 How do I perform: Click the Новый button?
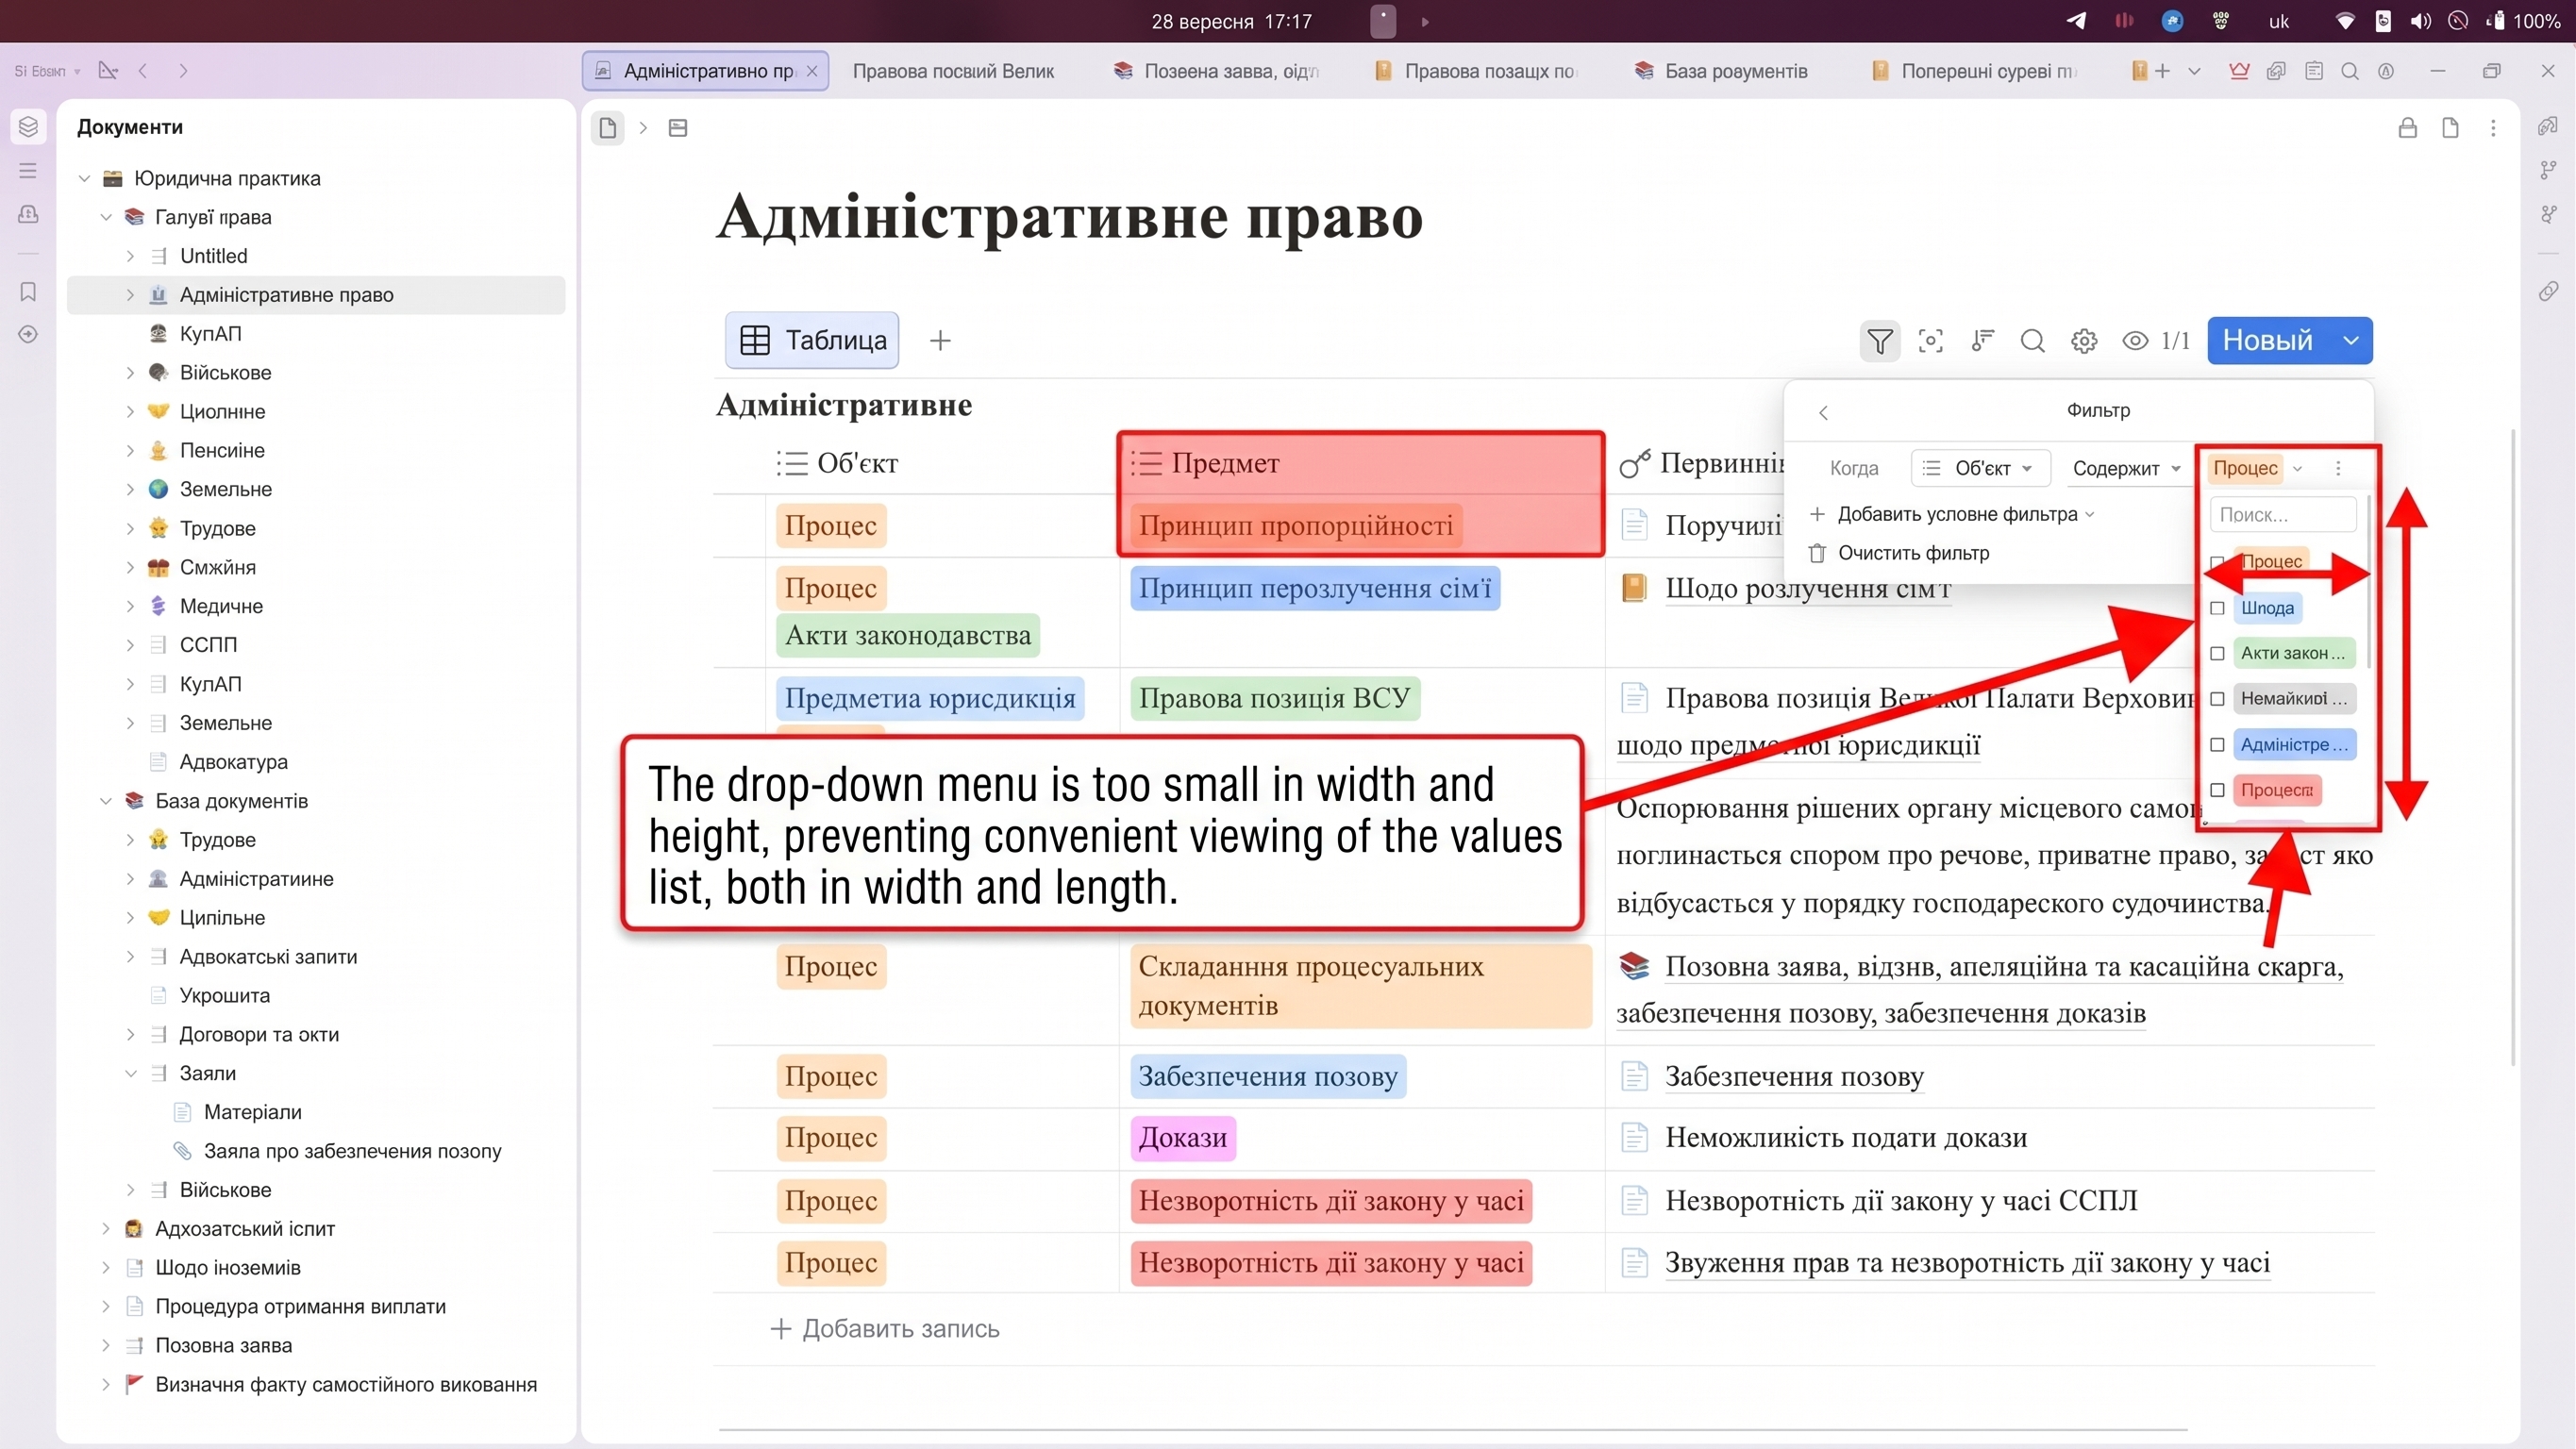click(x=2267, y=341)
